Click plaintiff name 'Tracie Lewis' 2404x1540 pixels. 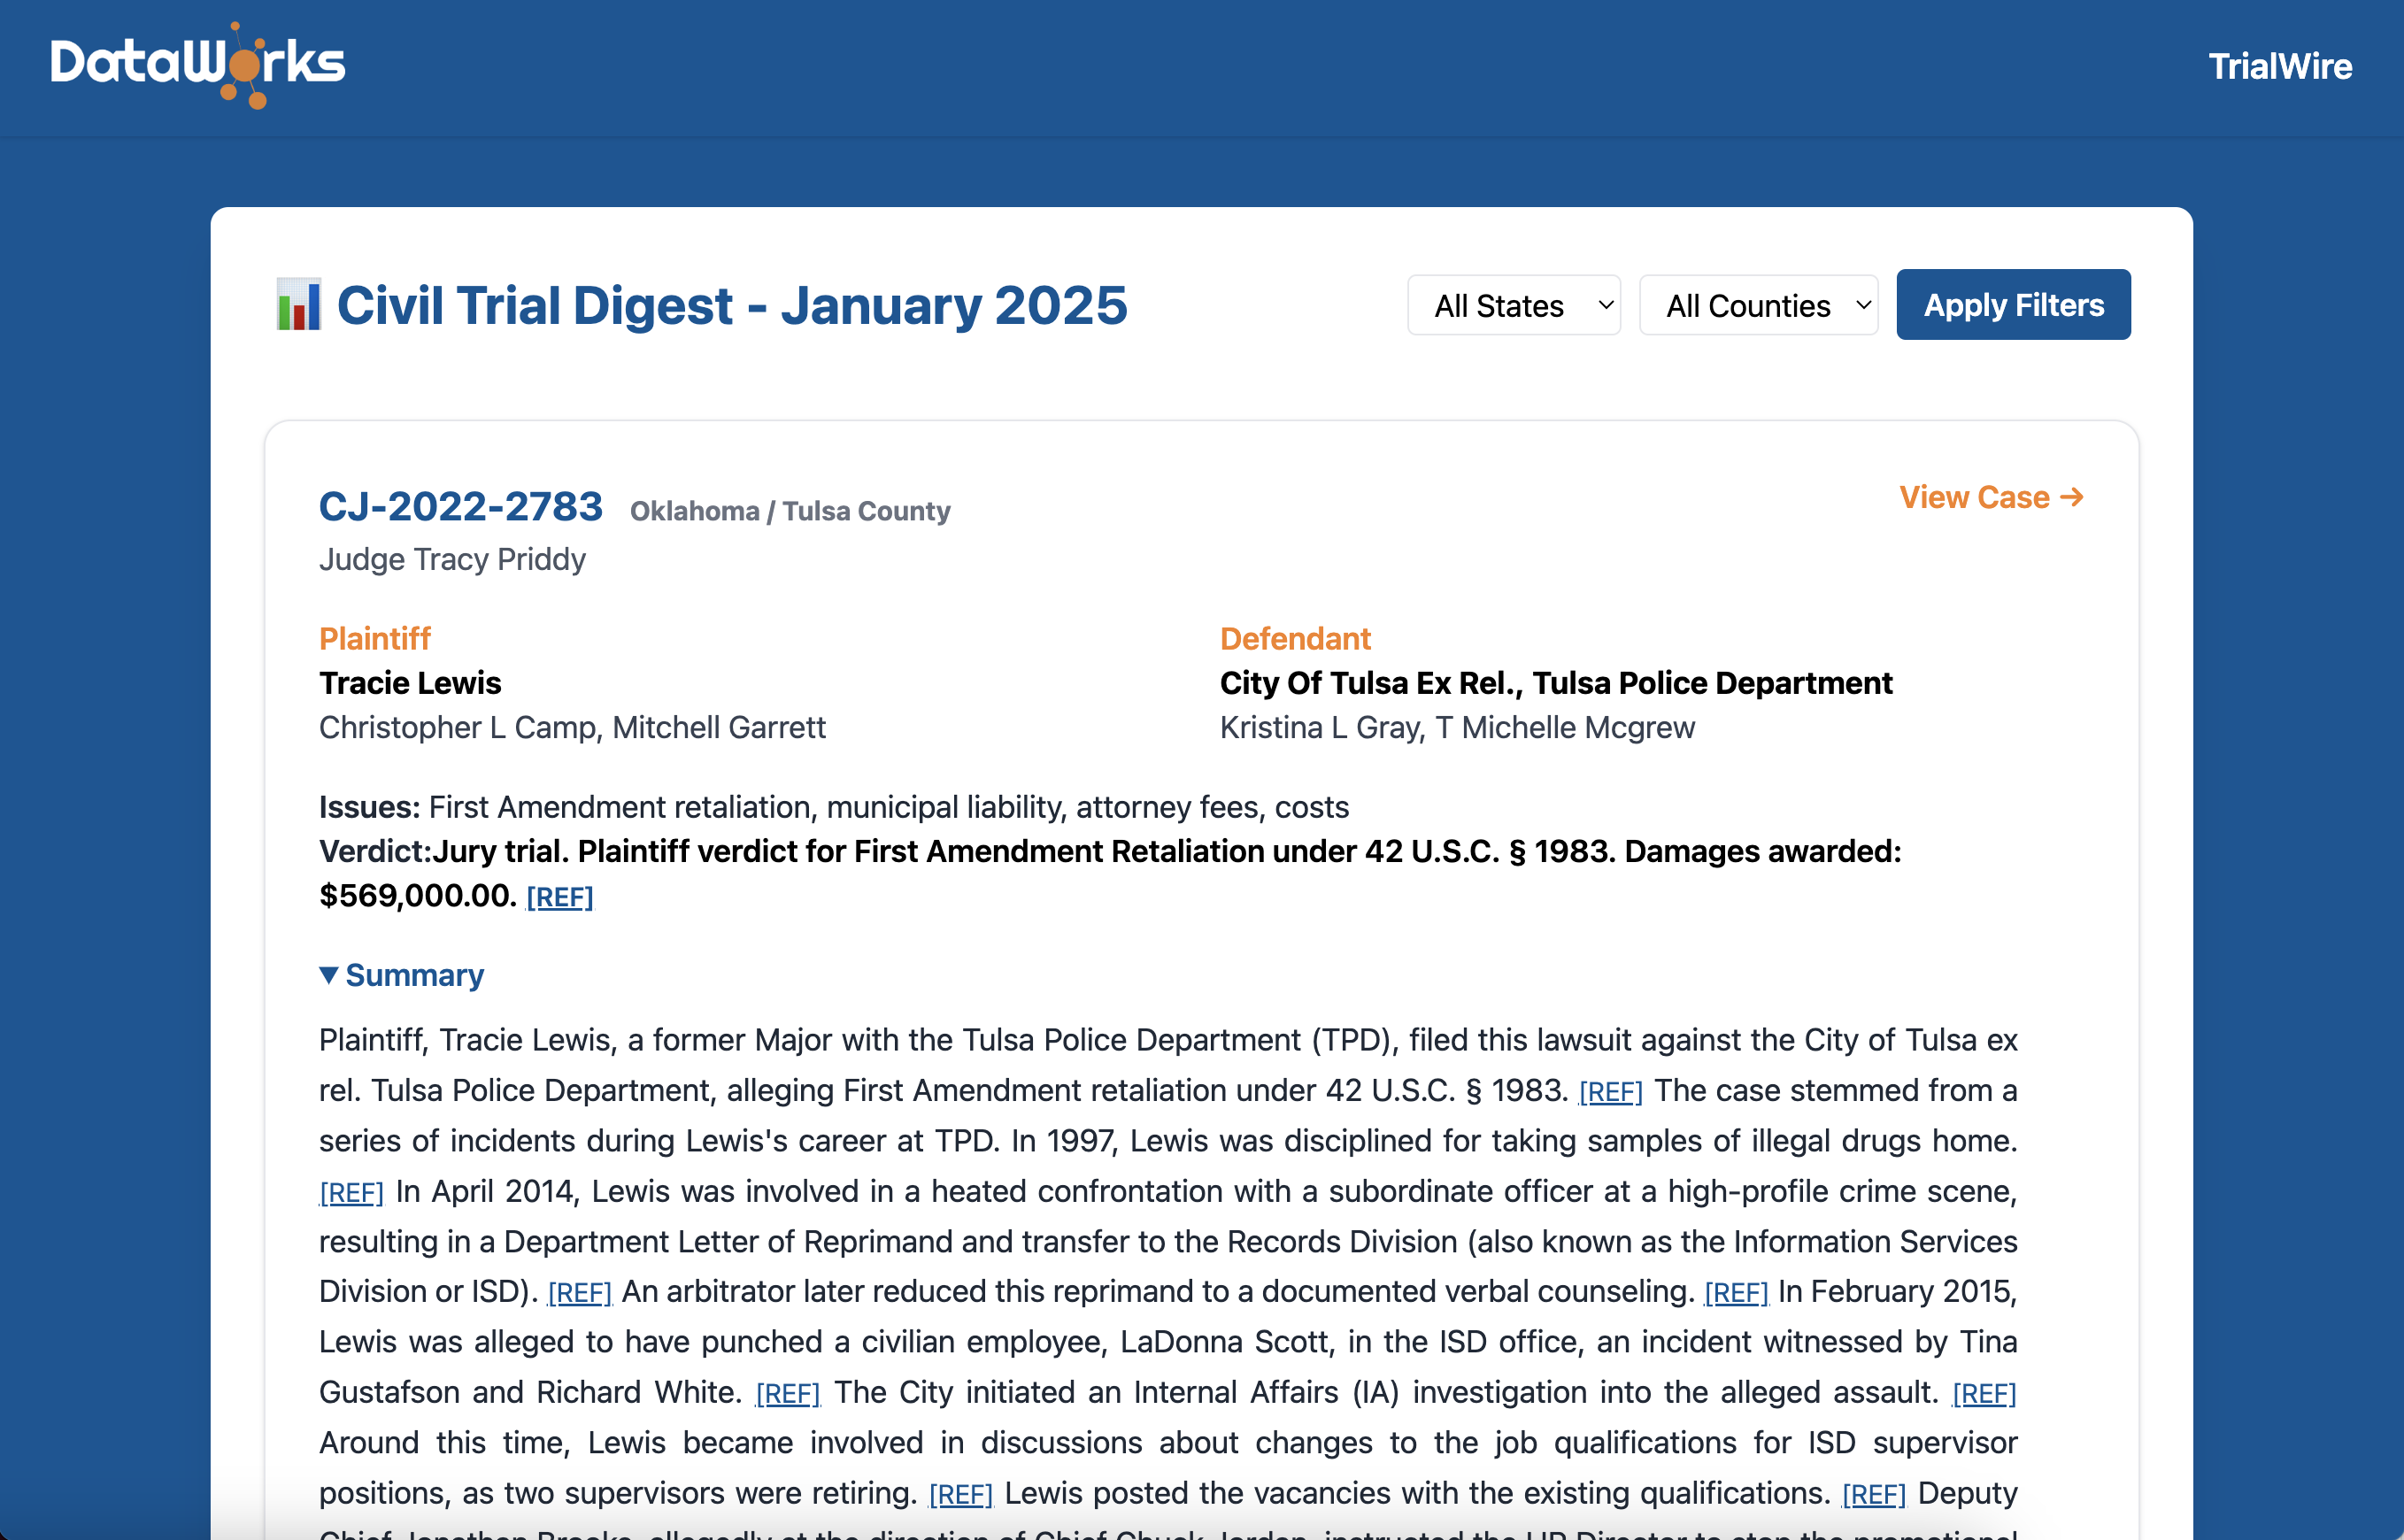tap(410, 683)
